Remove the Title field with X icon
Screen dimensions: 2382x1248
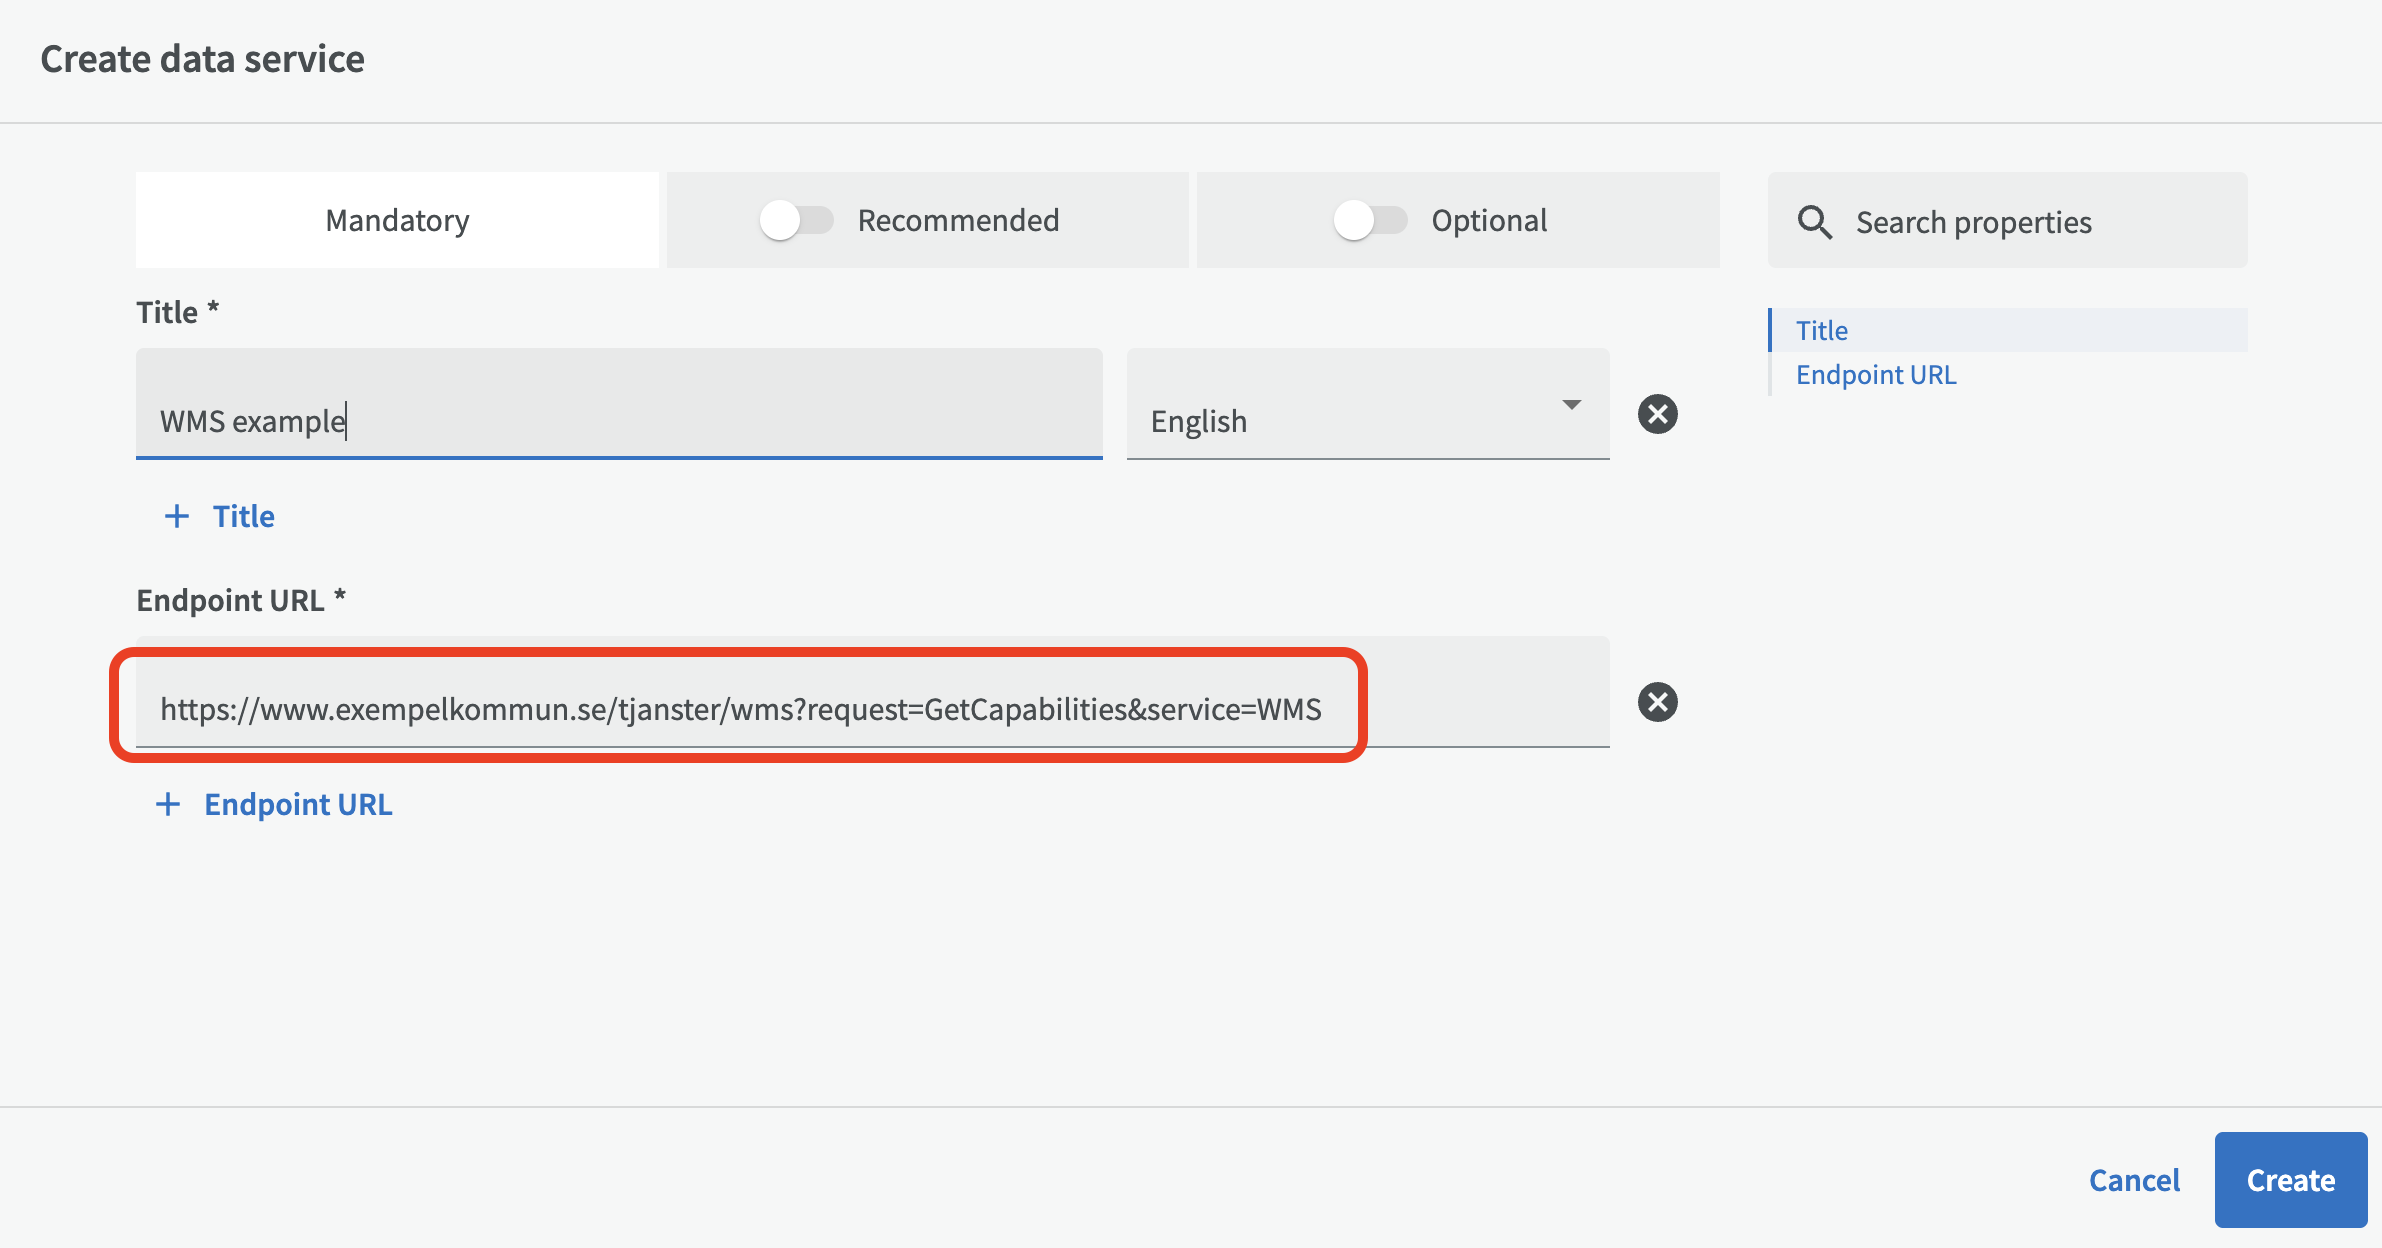pos(1657,414)
